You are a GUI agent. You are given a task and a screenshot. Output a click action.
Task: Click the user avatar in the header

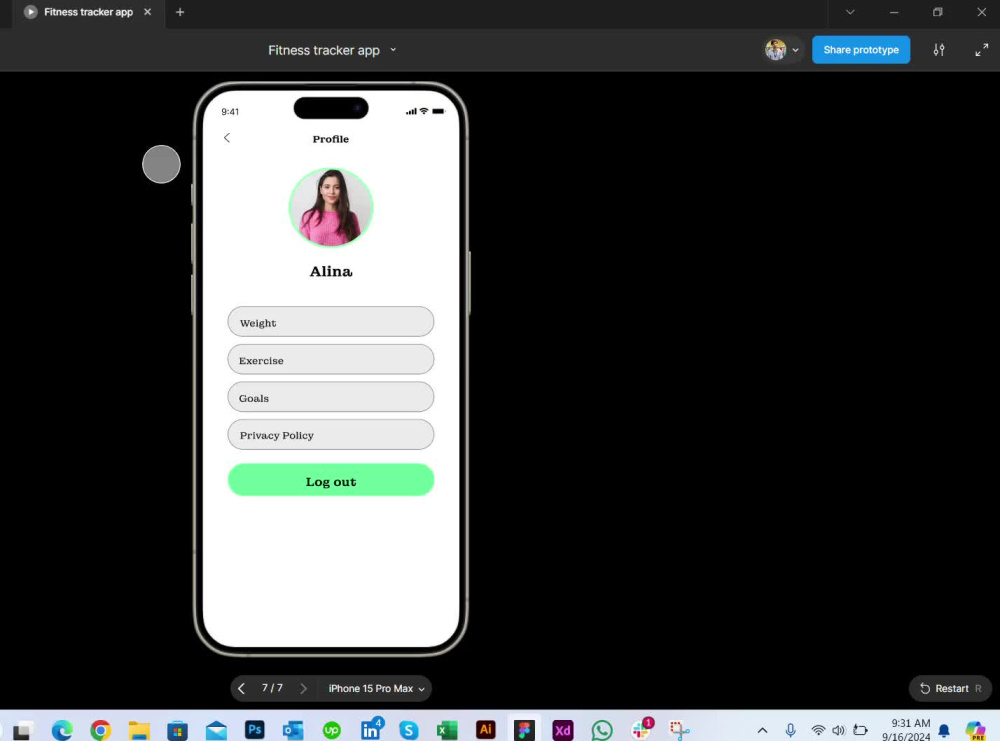pyautogui.click(x=776, y=50)
